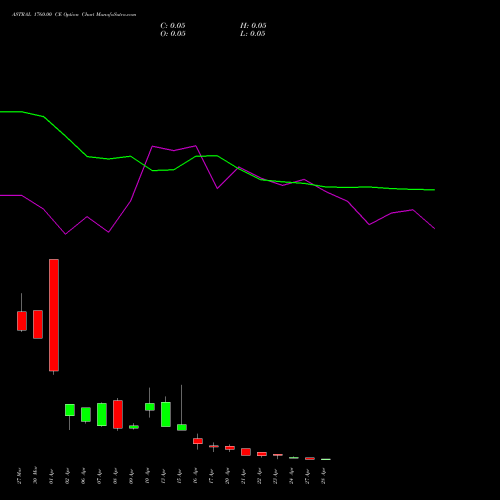
Task: Select the small green 09 Apr candle
Action: [134, 427]
